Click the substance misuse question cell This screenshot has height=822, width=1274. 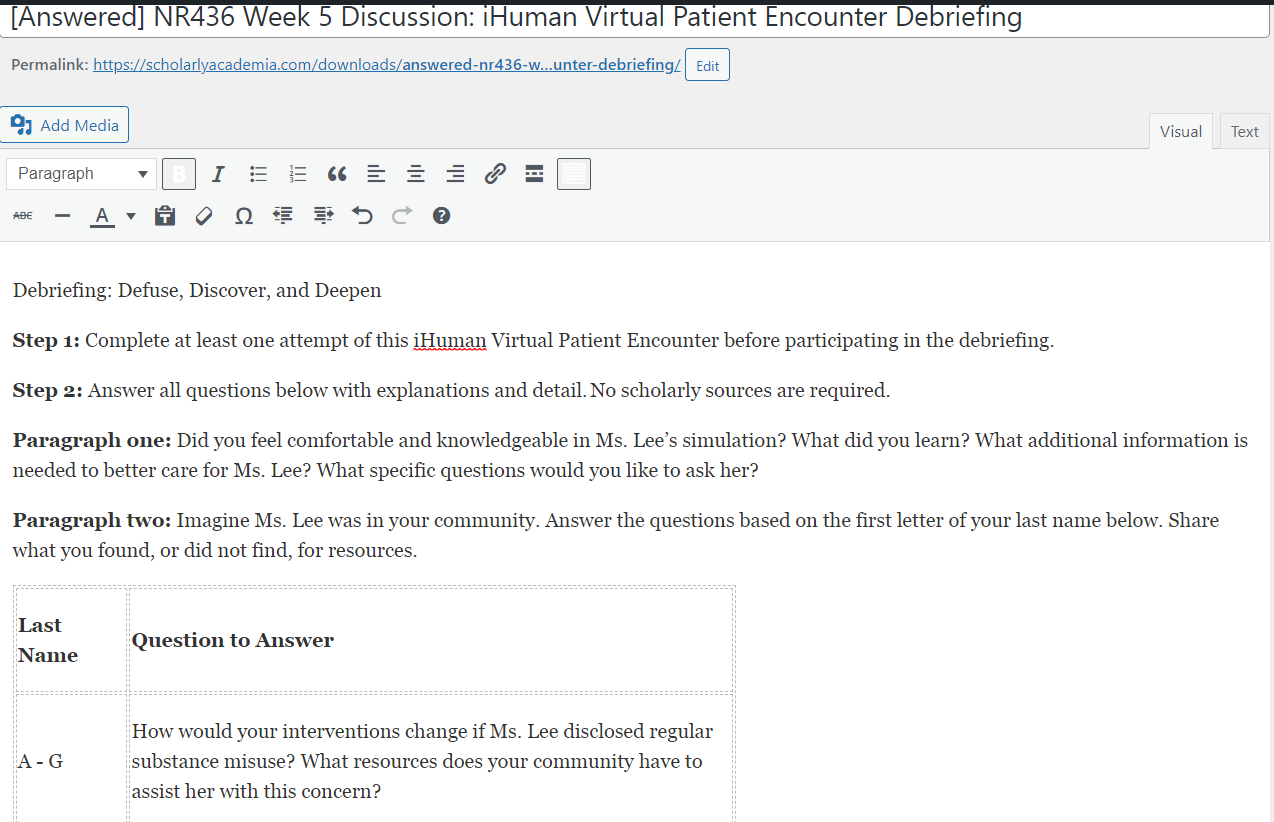(x=431, y=761)
